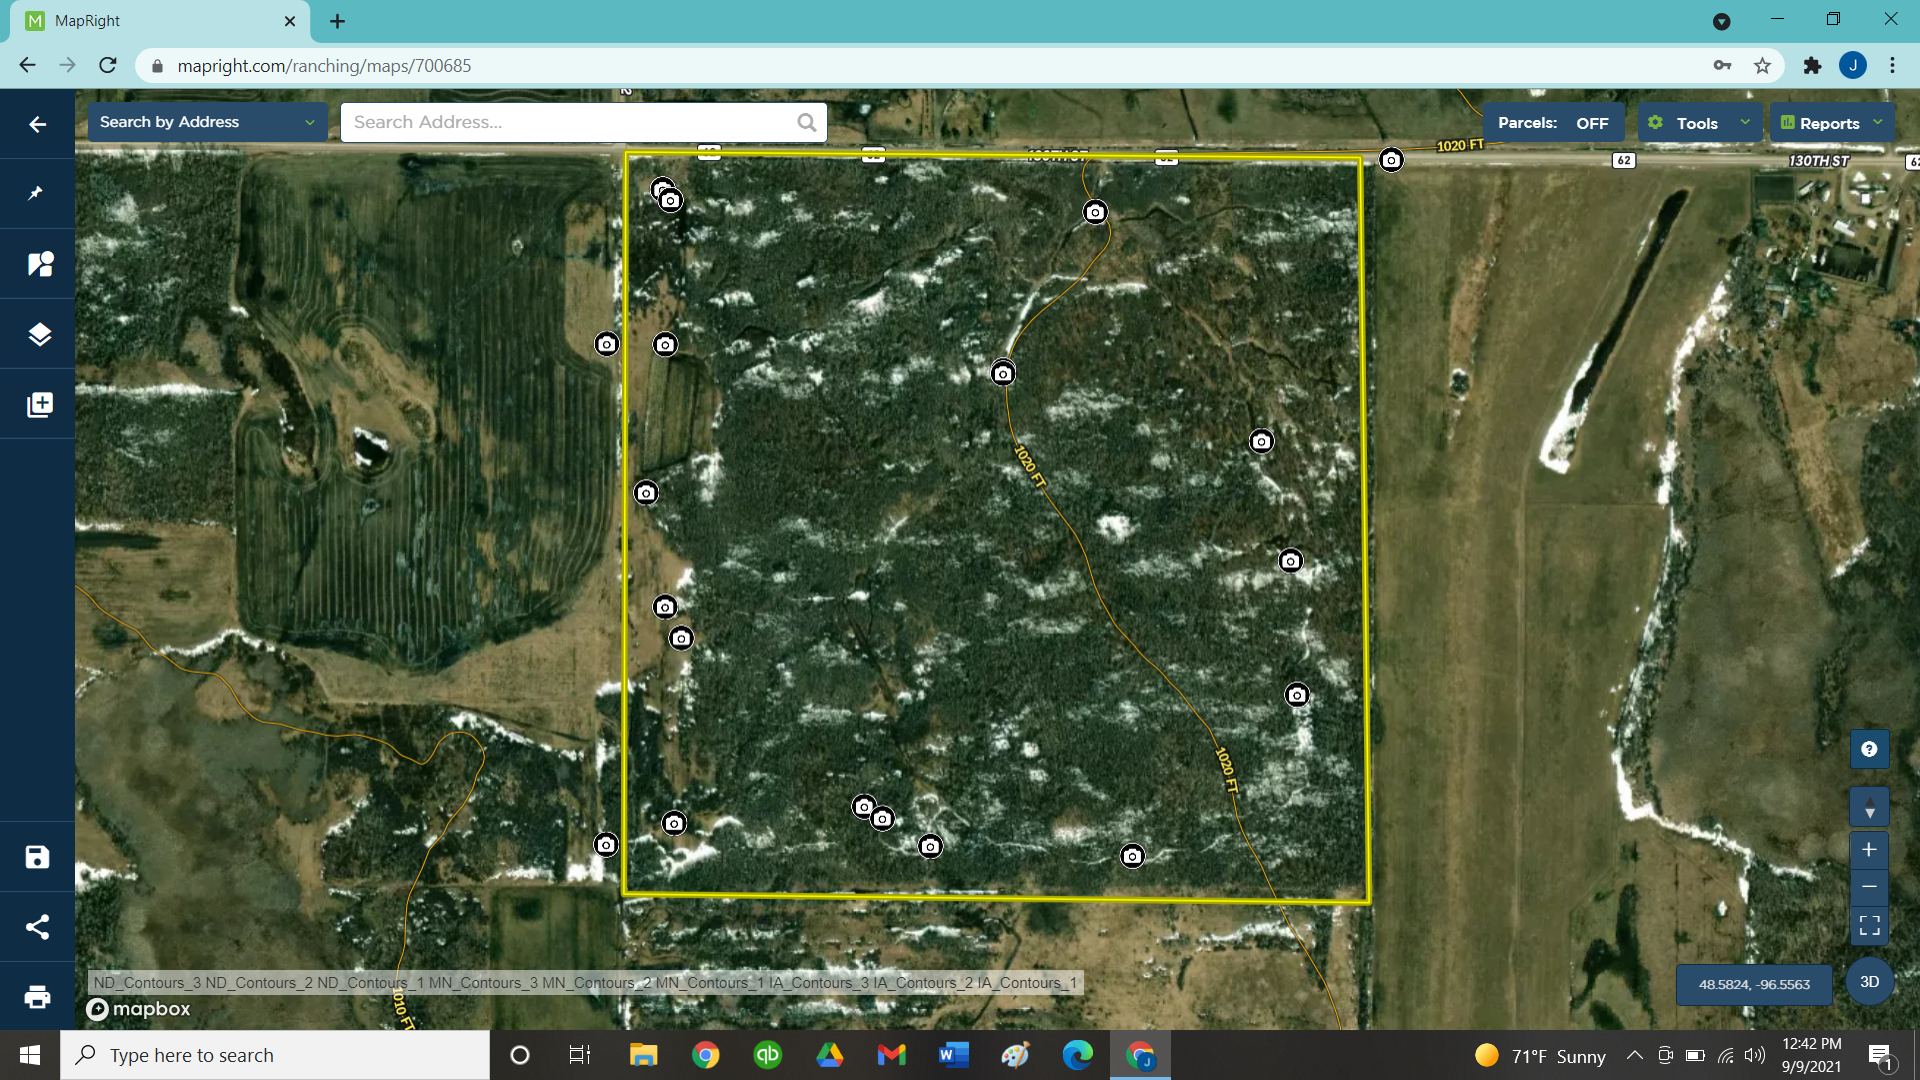
Task: Expand the Tools dropdown
Action: click(1698, 123)
